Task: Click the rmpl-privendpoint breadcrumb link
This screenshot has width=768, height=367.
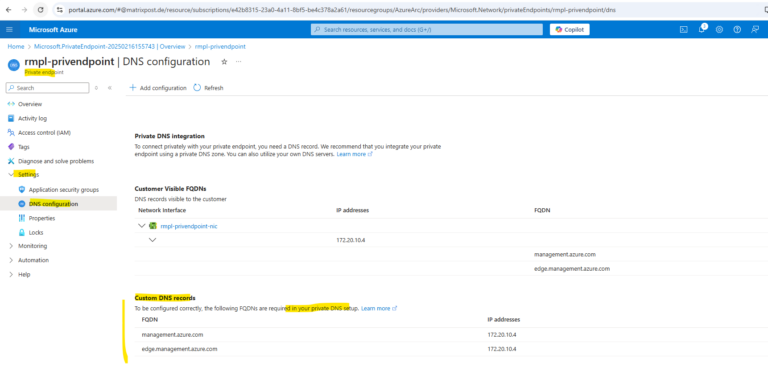Action: pos(220,47)
